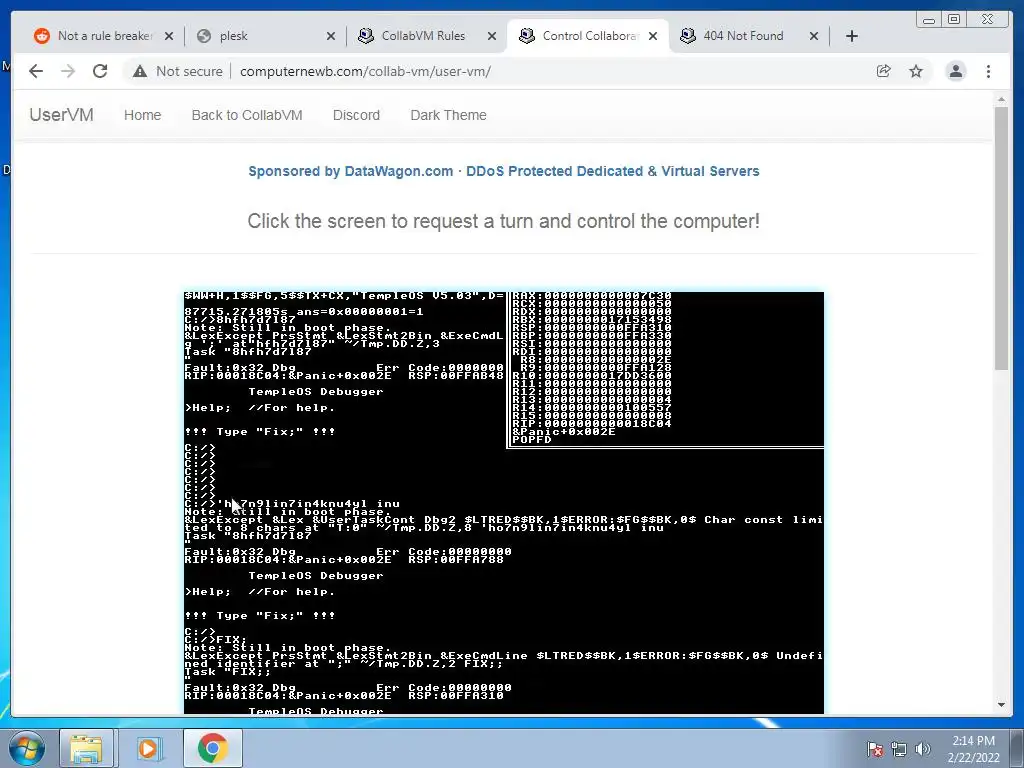Image resolution: width=1024 pixels, height=768 pixels.
Task: Open the Chrome three-dot menu
Action: (x=988, y=71)
